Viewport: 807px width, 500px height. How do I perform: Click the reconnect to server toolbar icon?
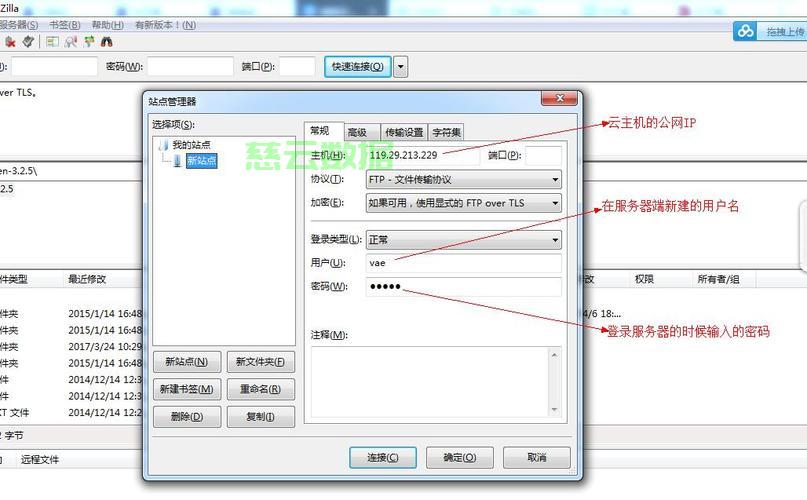click(28, 42)
